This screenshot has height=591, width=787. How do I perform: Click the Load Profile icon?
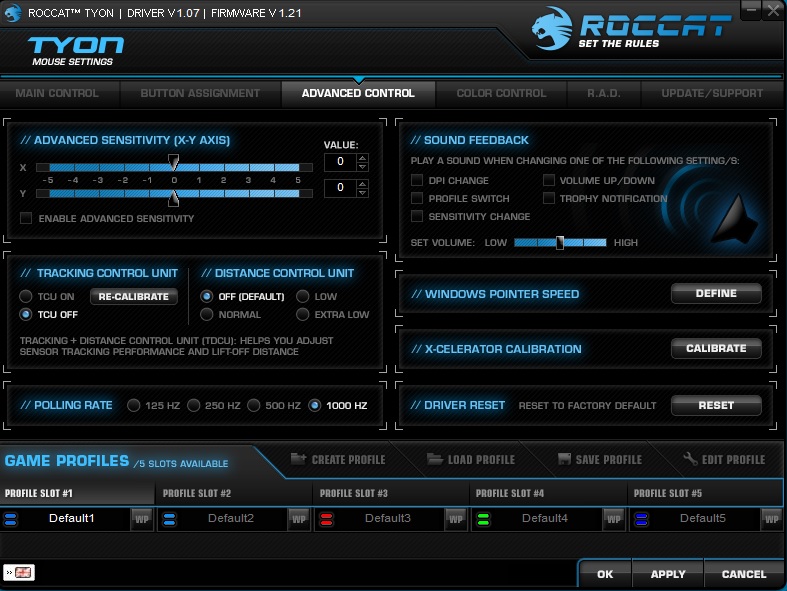pos(434,459)
